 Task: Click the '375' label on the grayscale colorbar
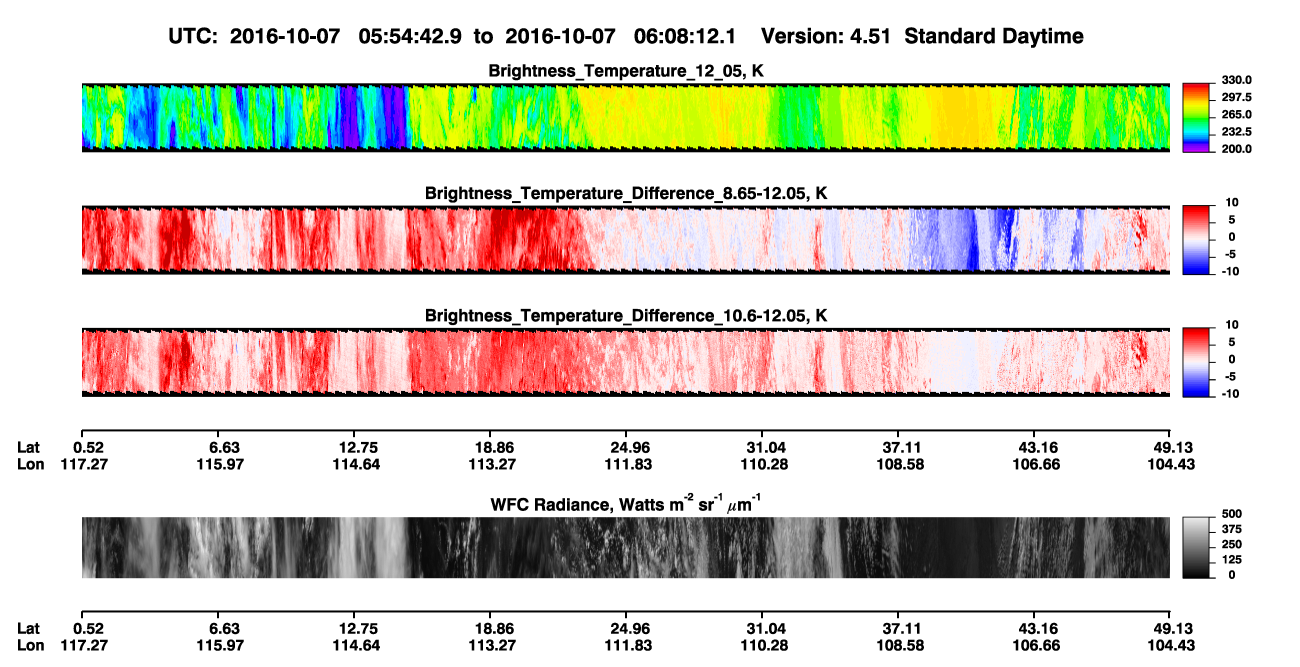(x=1231, y=530)
